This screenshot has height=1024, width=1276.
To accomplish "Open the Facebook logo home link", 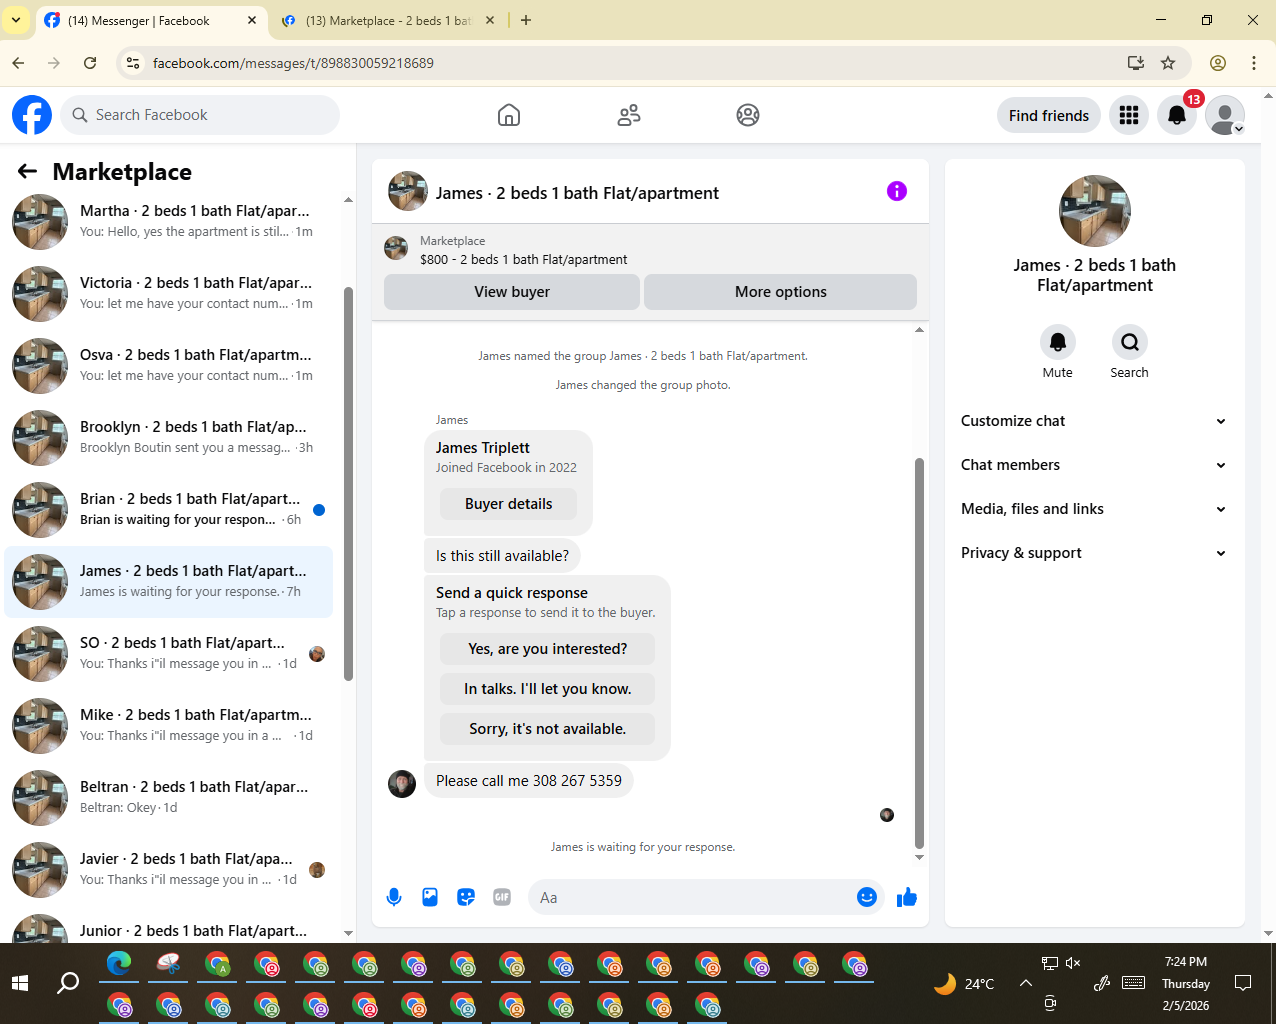I will pyautogui.click(x=32, y=115).
